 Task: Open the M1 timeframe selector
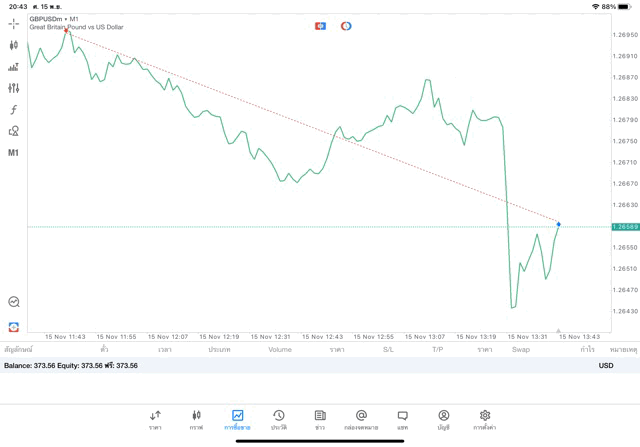[14, 153]
